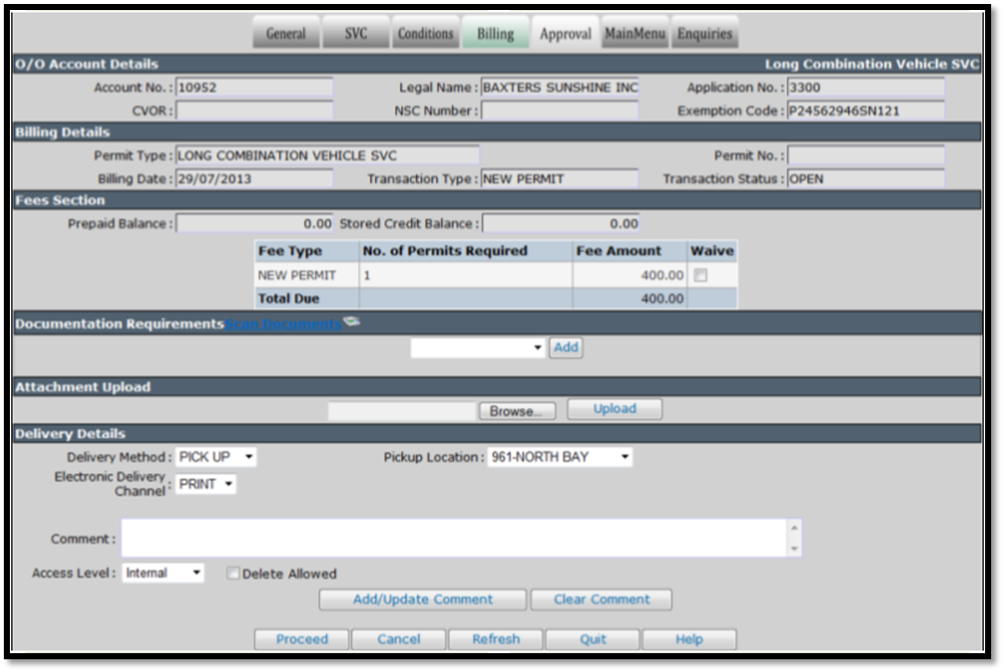This screenshot has height=672, width=1004.
Task: Click the Browse button for attachment
Action: coord(517,411)
